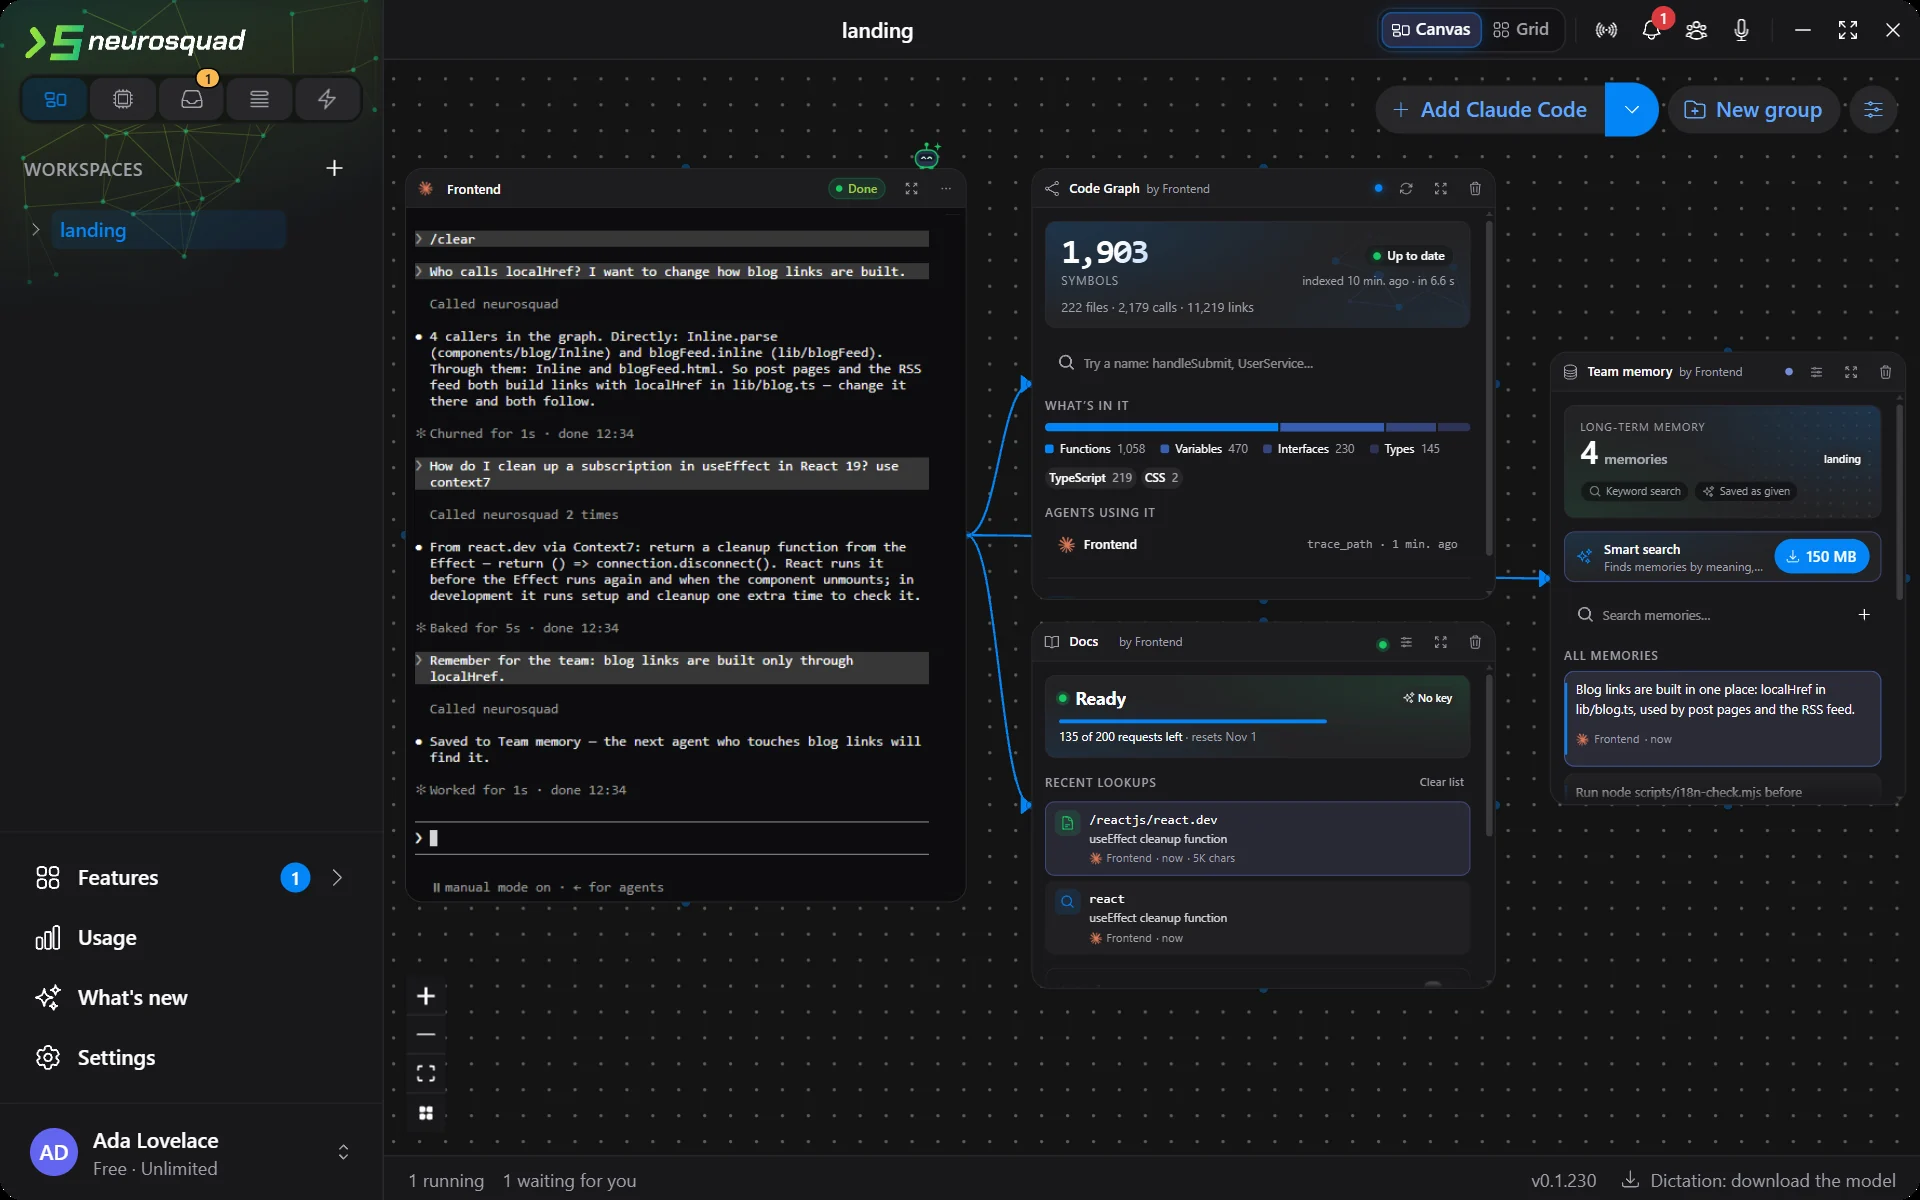Open Features menu item
Screen dimensions: 1920x1200
pyautogui.click(x=190, y=878)
